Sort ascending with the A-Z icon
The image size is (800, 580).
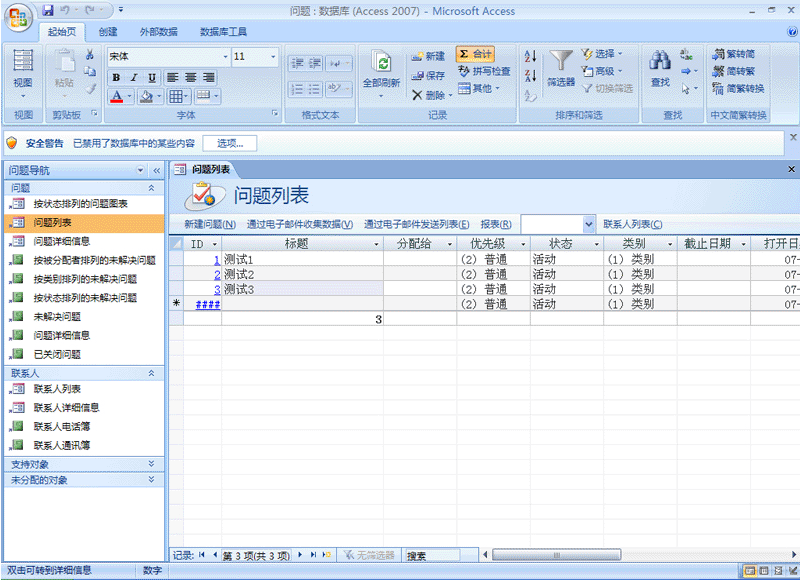[x=530, y=56]
